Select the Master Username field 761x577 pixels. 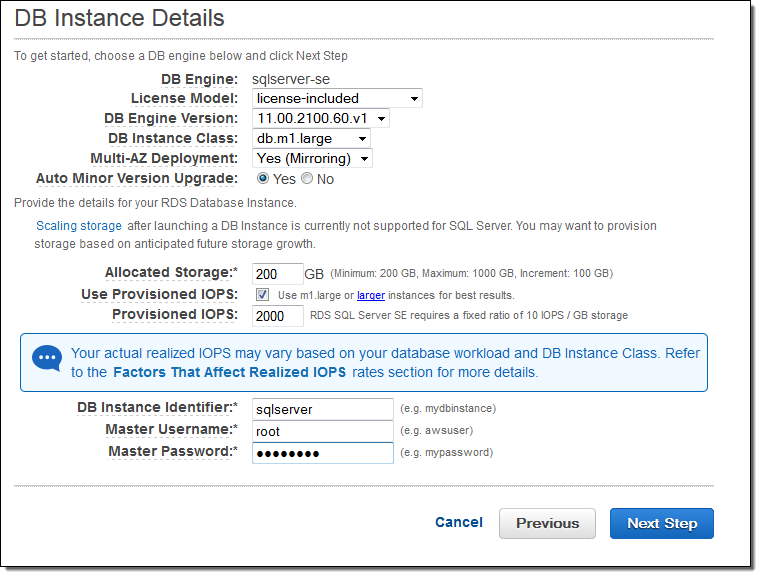point(322,431)
